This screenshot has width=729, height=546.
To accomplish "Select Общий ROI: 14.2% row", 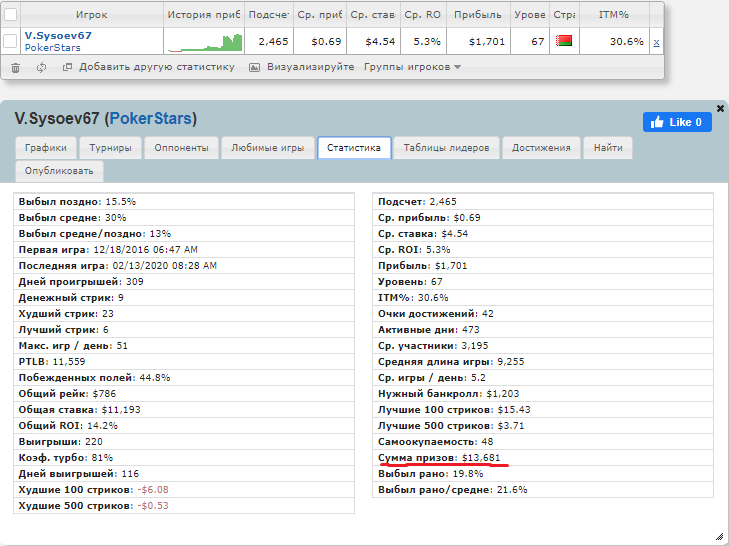I will tap(184, 426).
